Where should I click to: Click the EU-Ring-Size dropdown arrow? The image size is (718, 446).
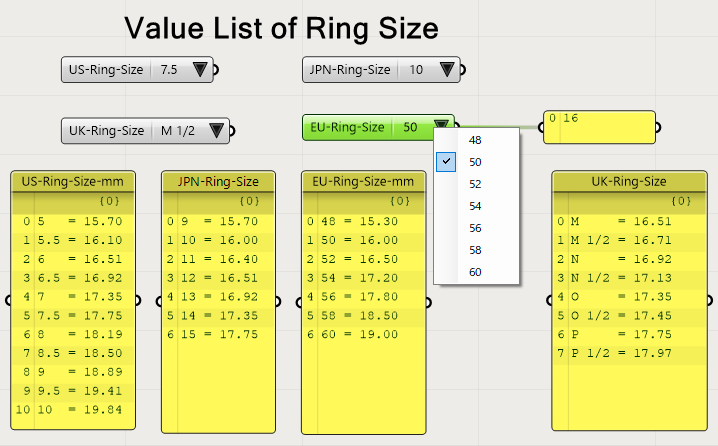(441, 127)
